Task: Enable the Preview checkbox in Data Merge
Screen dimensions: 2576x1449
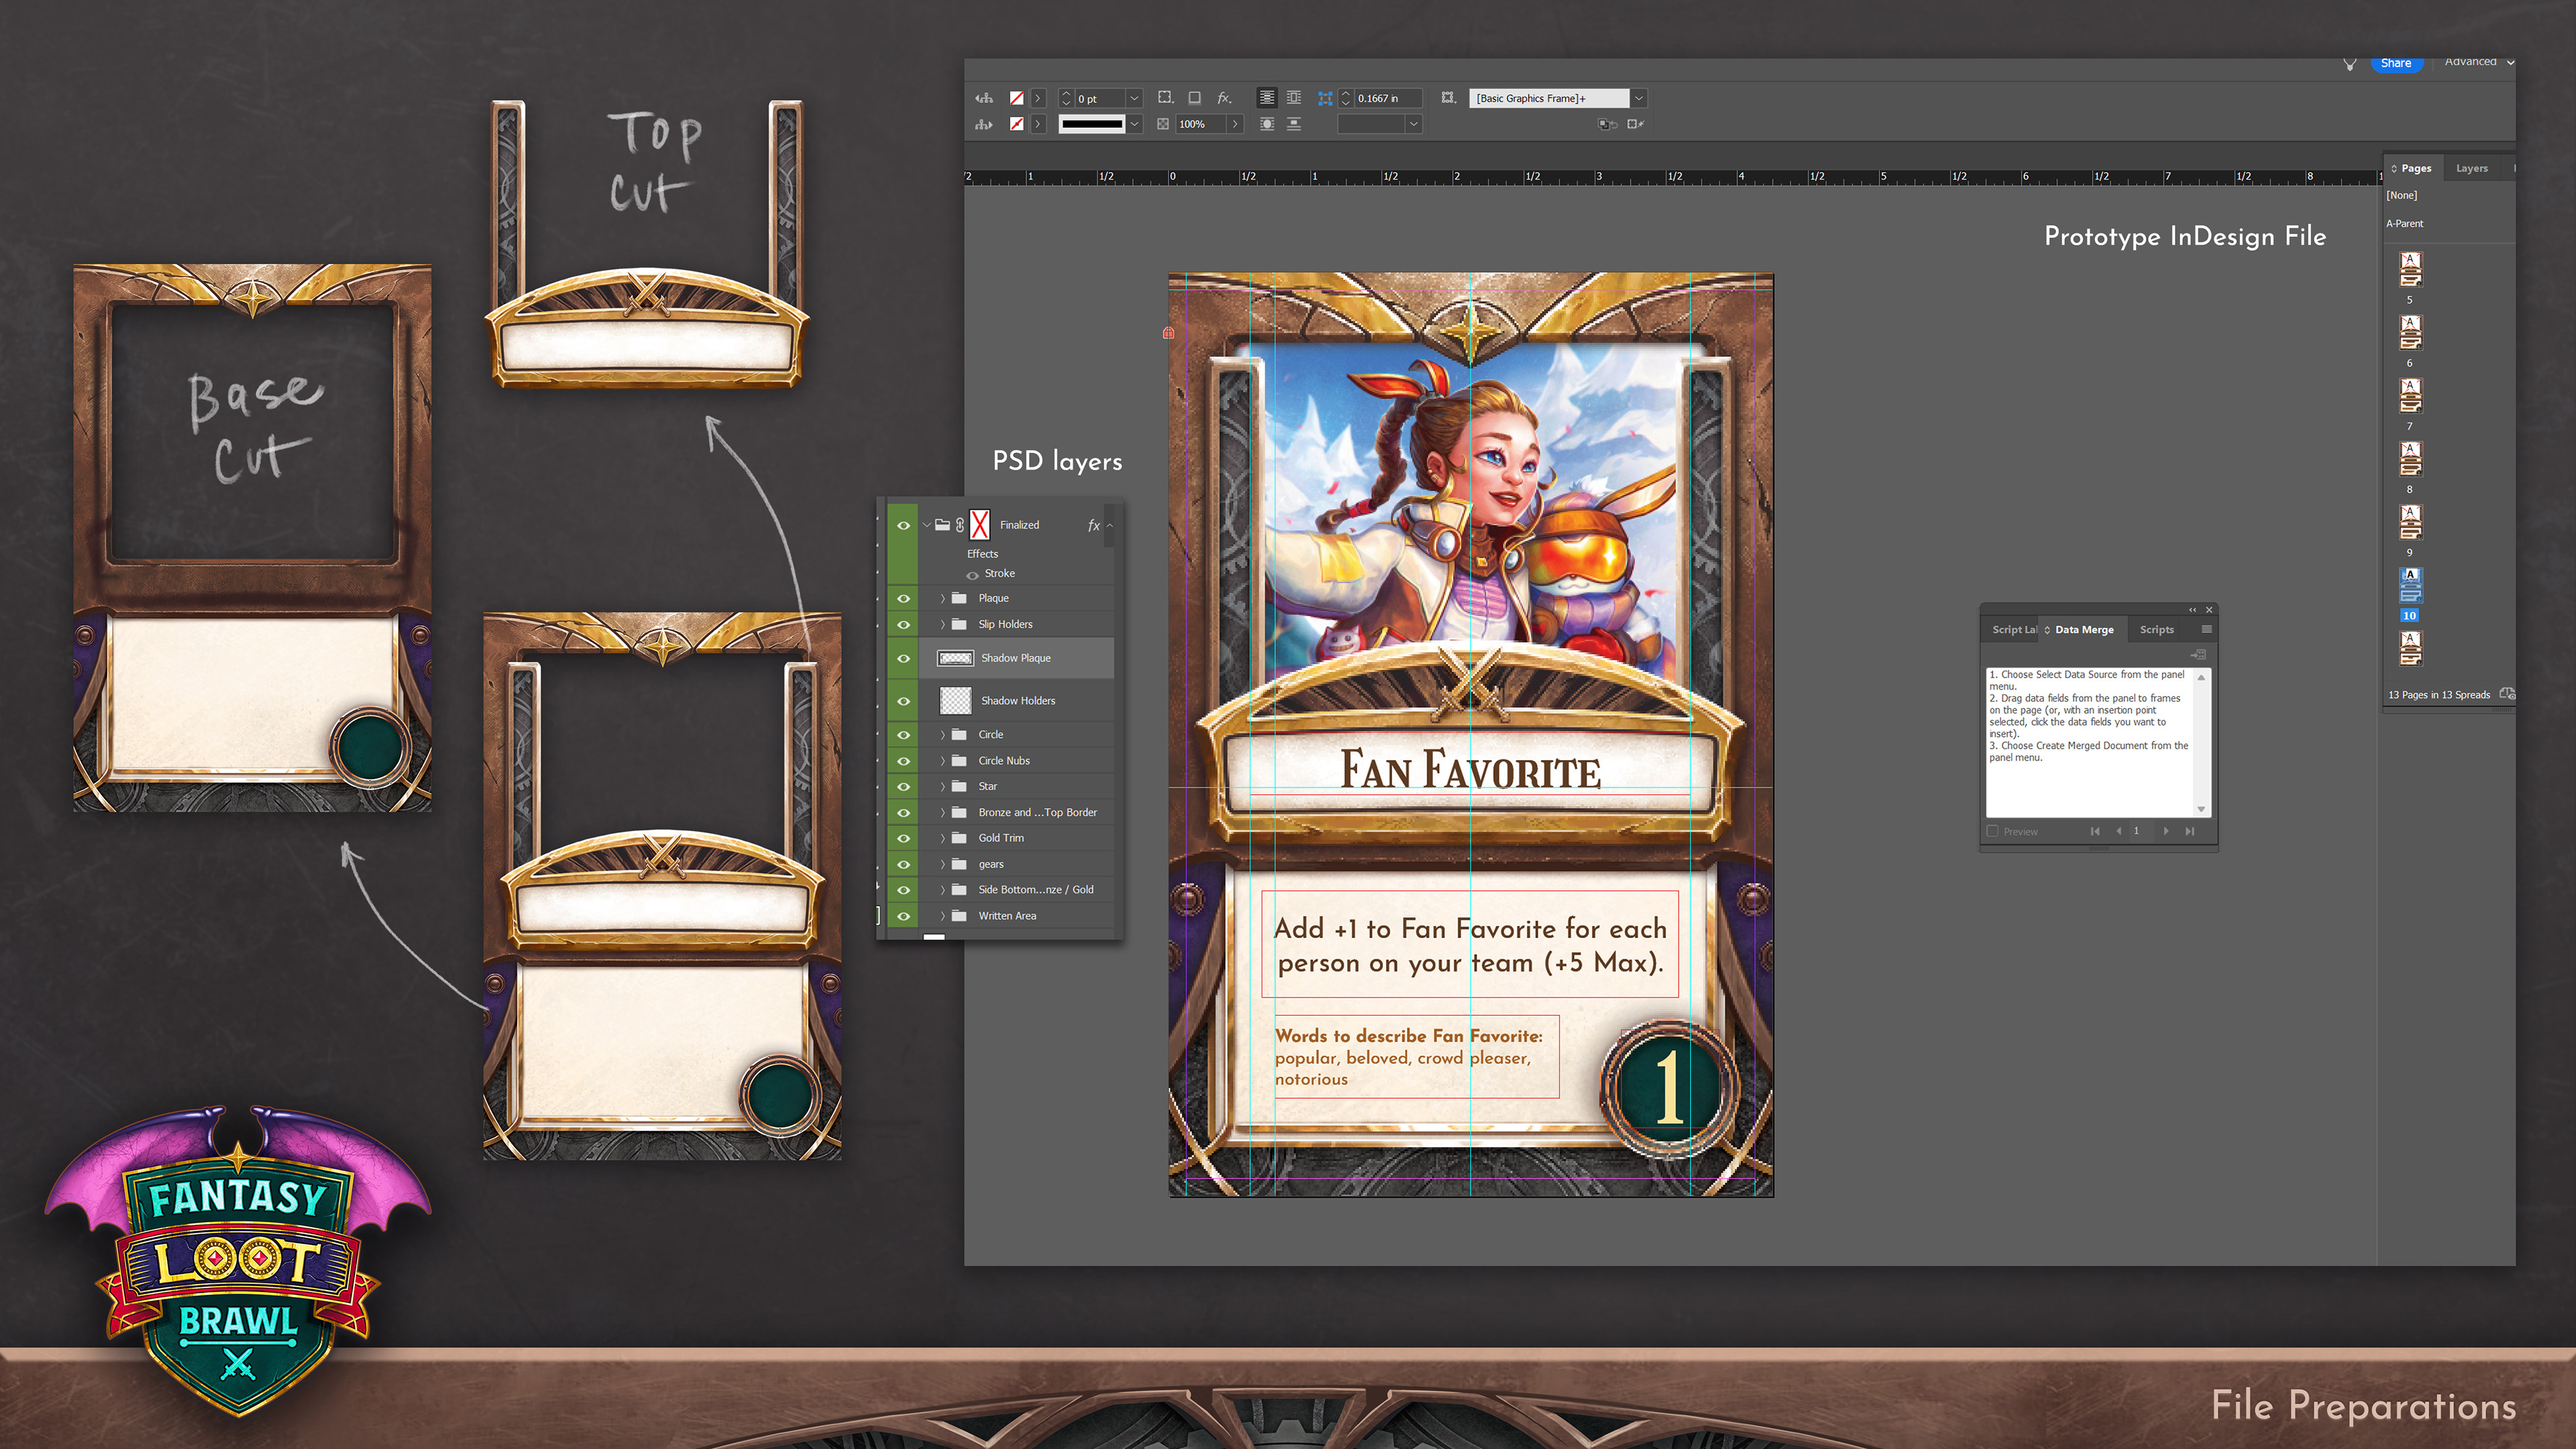Action: tap(1992, 831)
